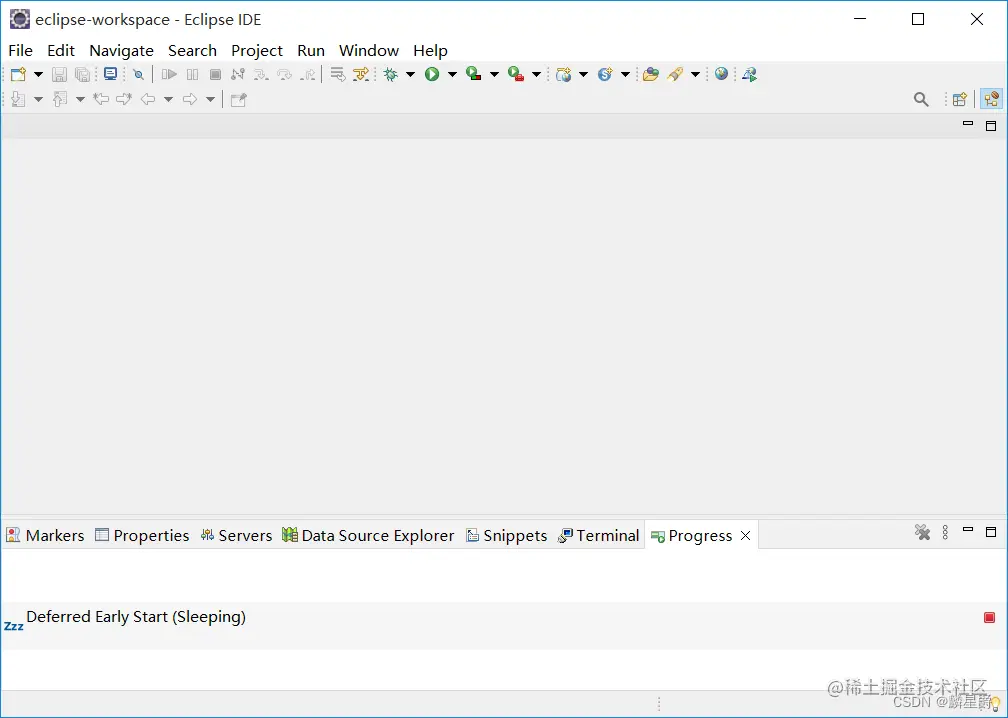The image size is (1008, 718).
Task: Click the Open Type folder icon
Action: pyautogui.click(x=651, y=75)
